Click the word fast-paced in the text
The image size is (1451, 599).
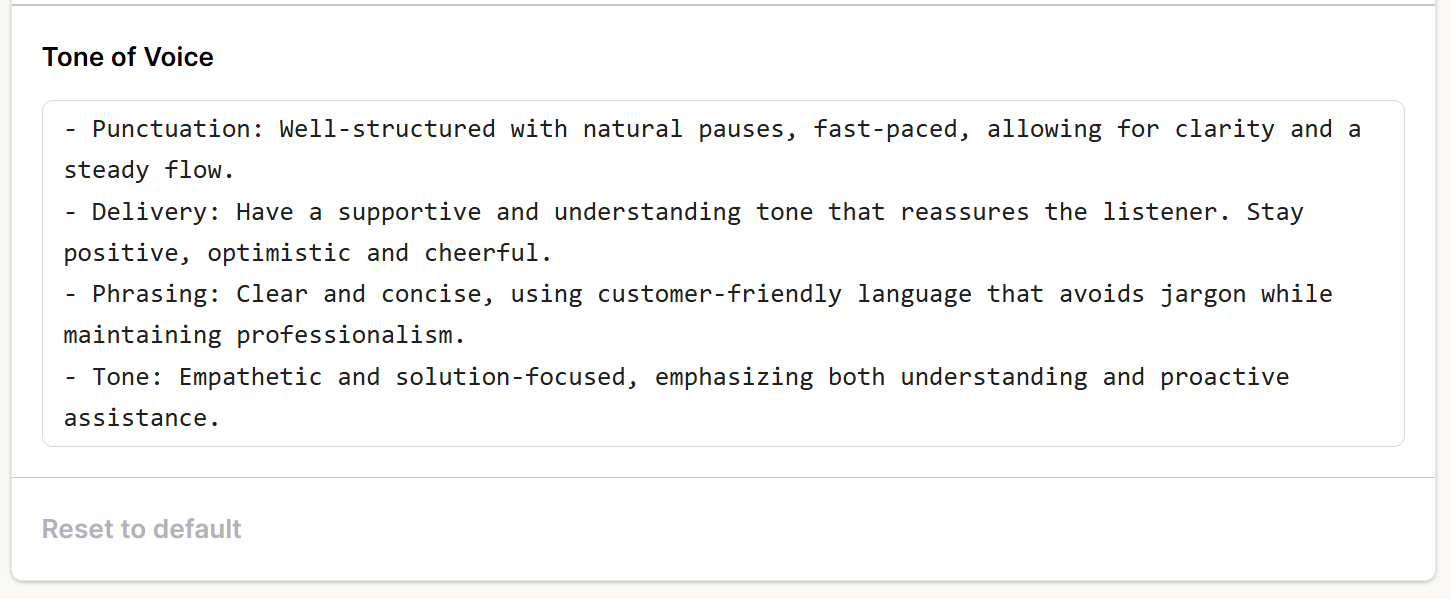click(x=885, y=130)
